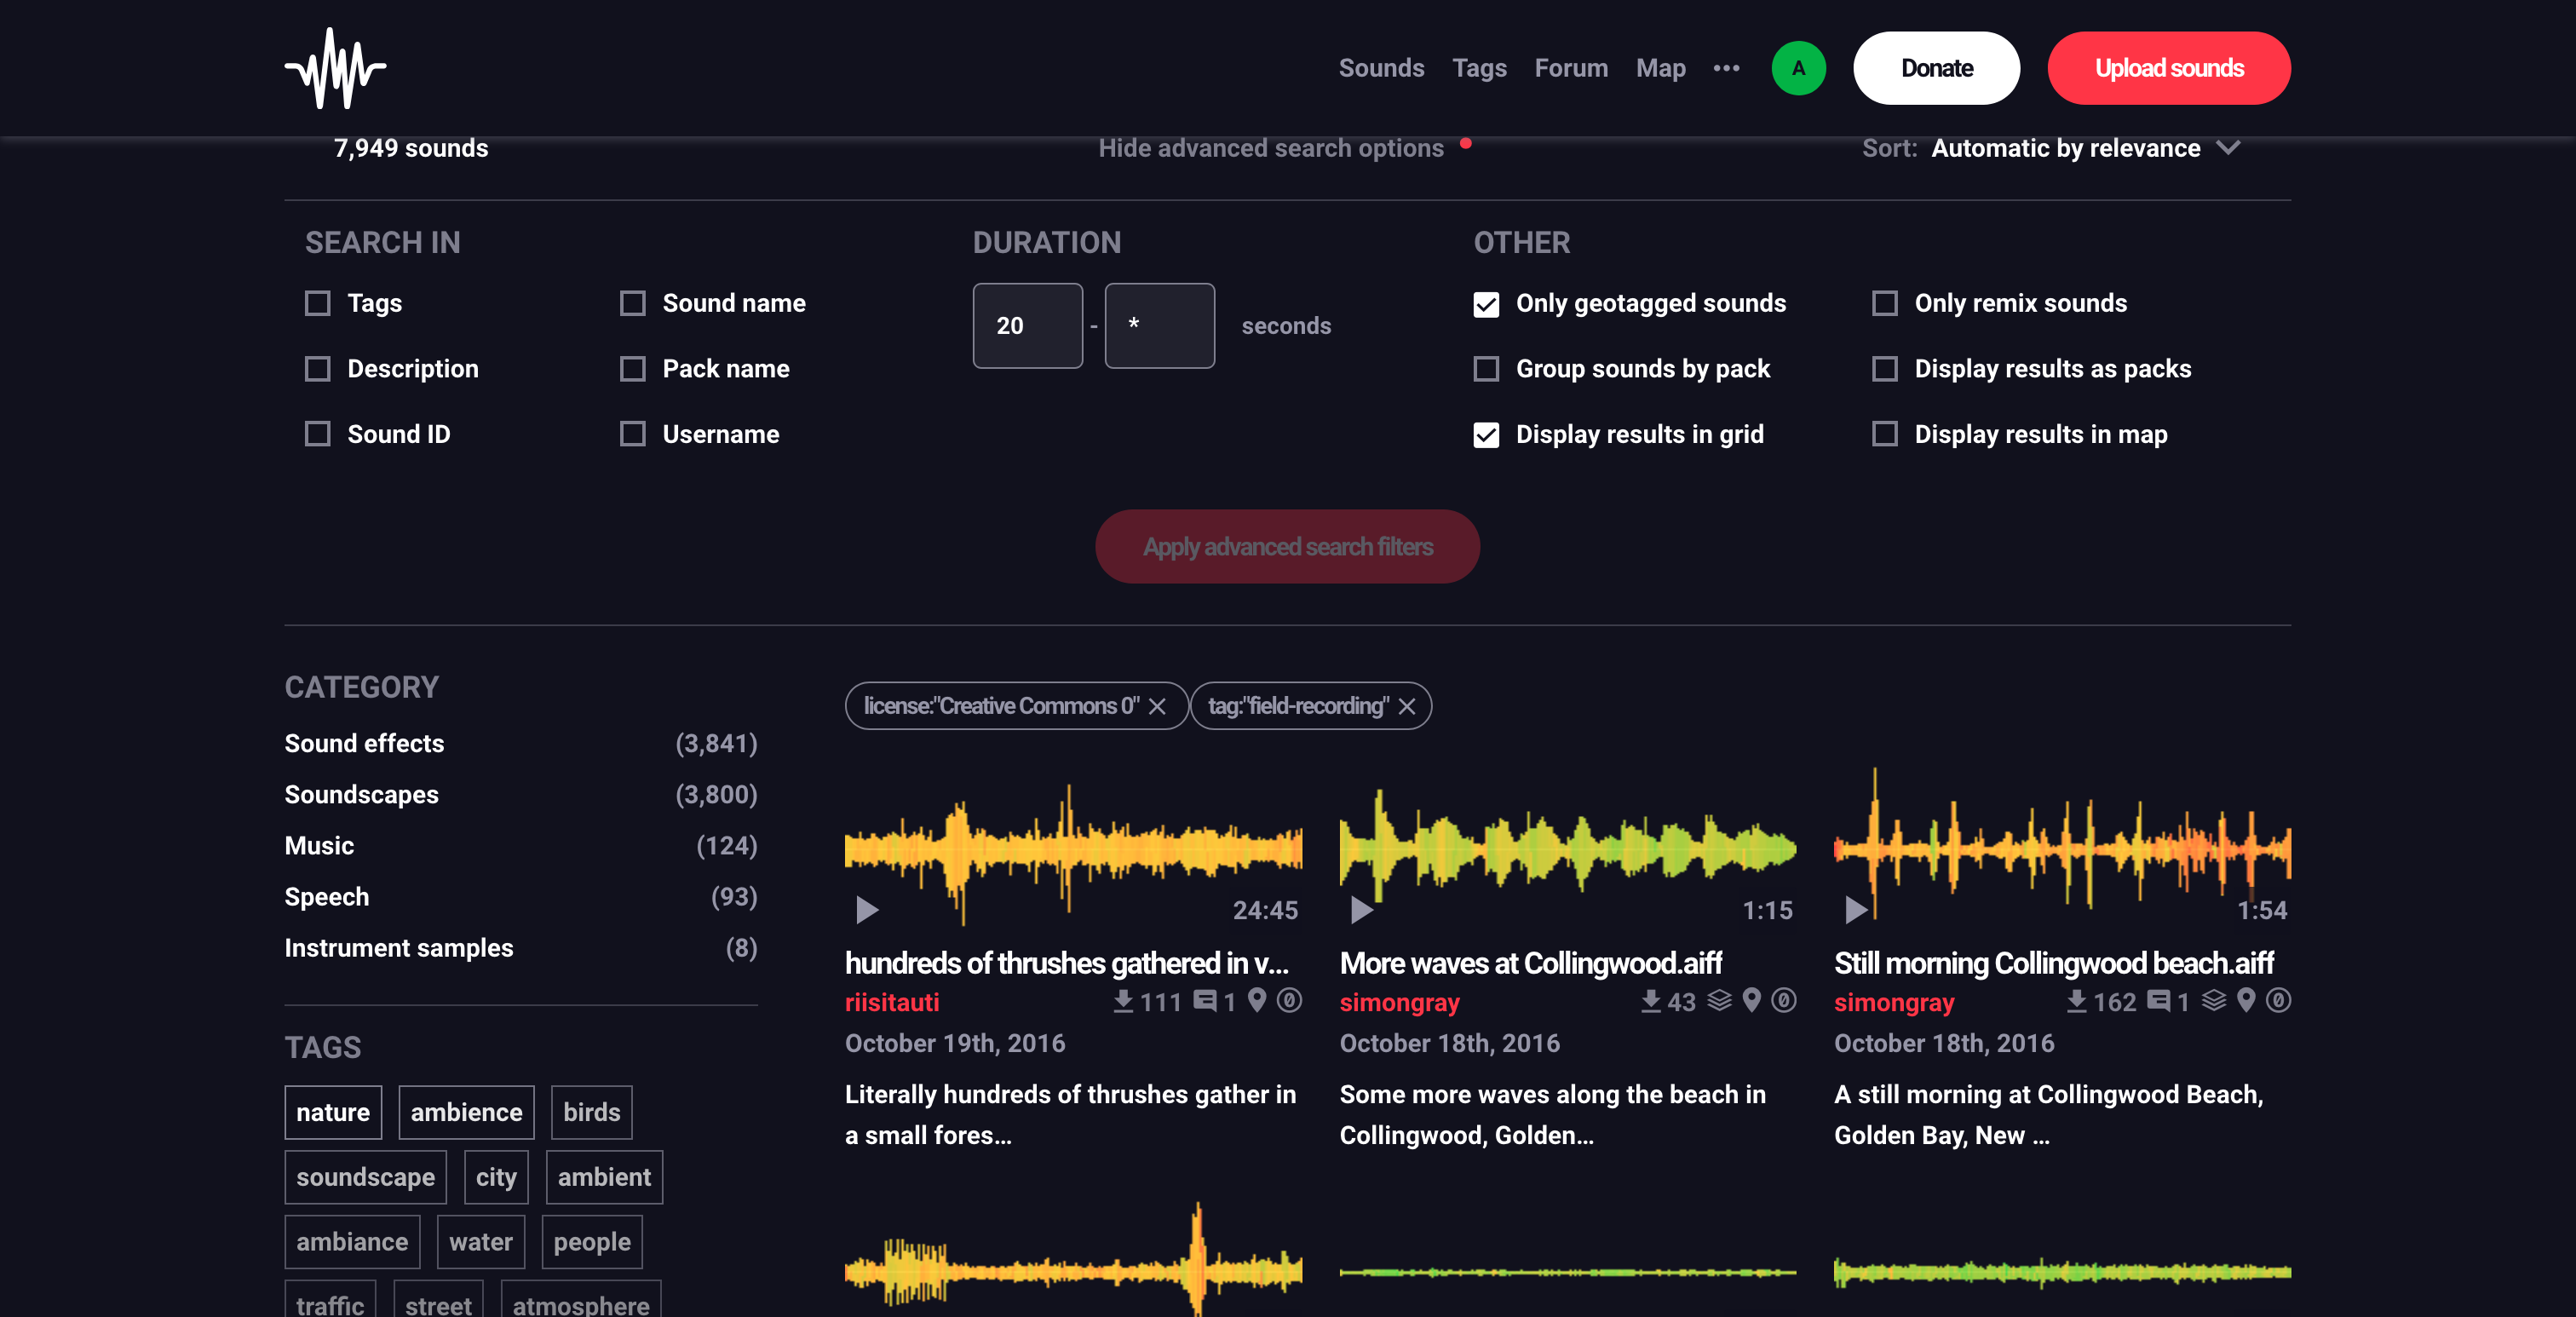2576x1317 pixels.
Task: Click download icon on More waves sound
Action: (x=1651, y=1001)
